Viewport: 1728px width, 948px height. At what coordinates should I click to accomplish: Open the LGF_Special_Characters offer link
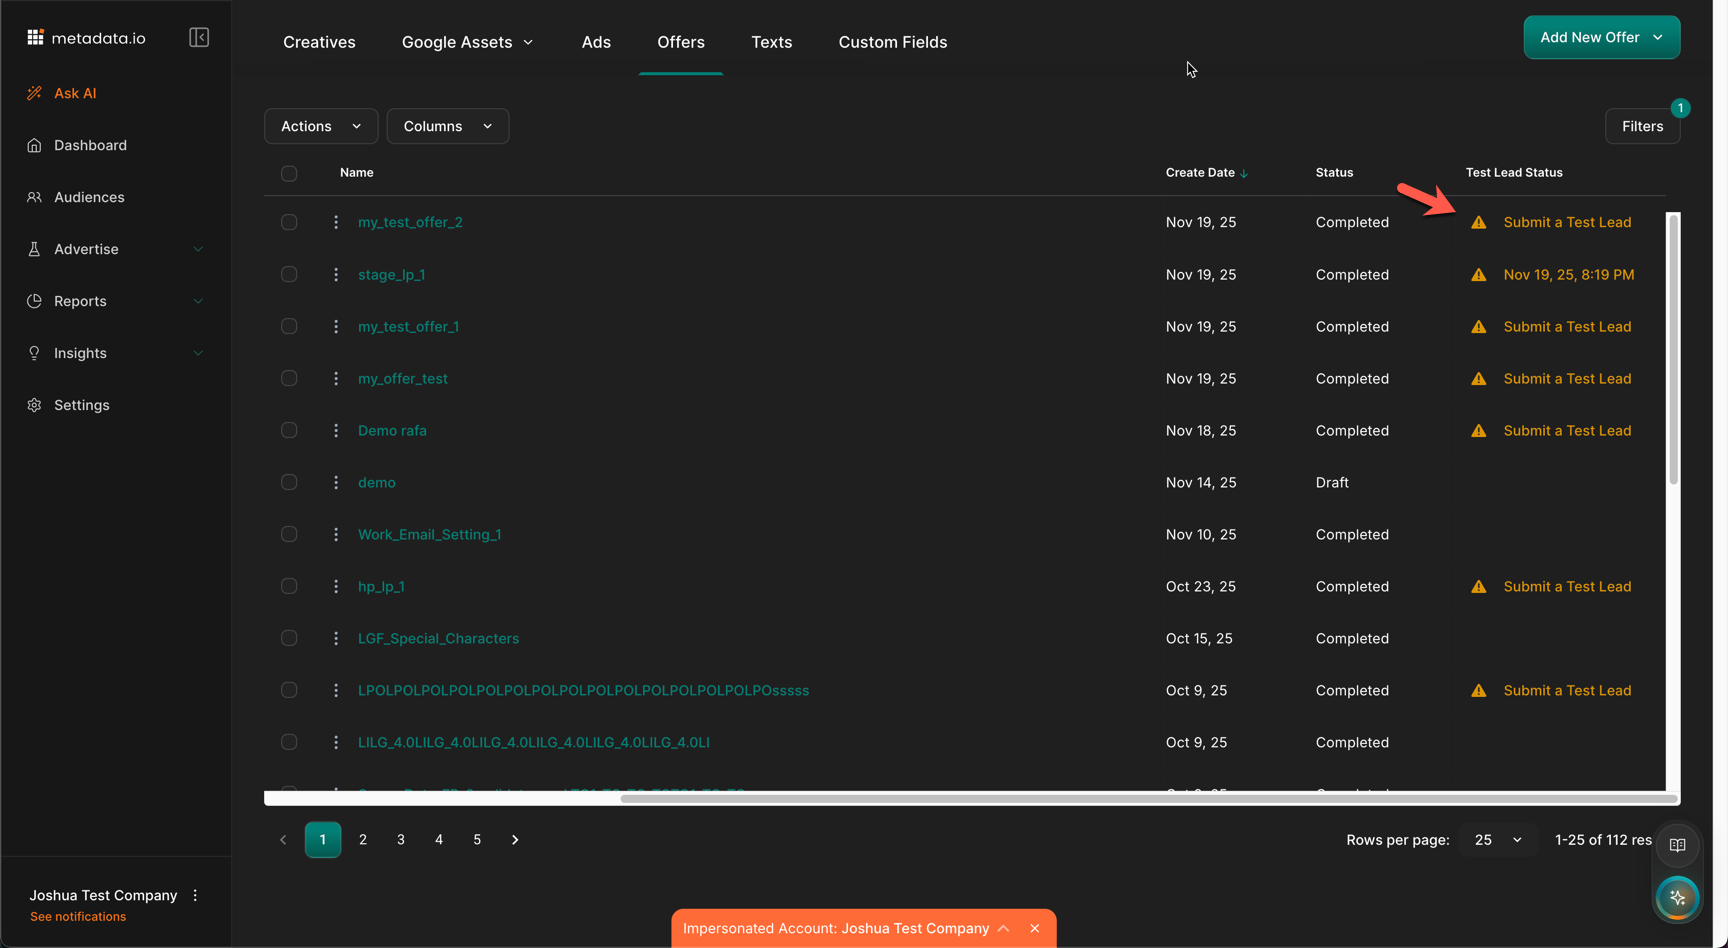click(x=438, y=638)
